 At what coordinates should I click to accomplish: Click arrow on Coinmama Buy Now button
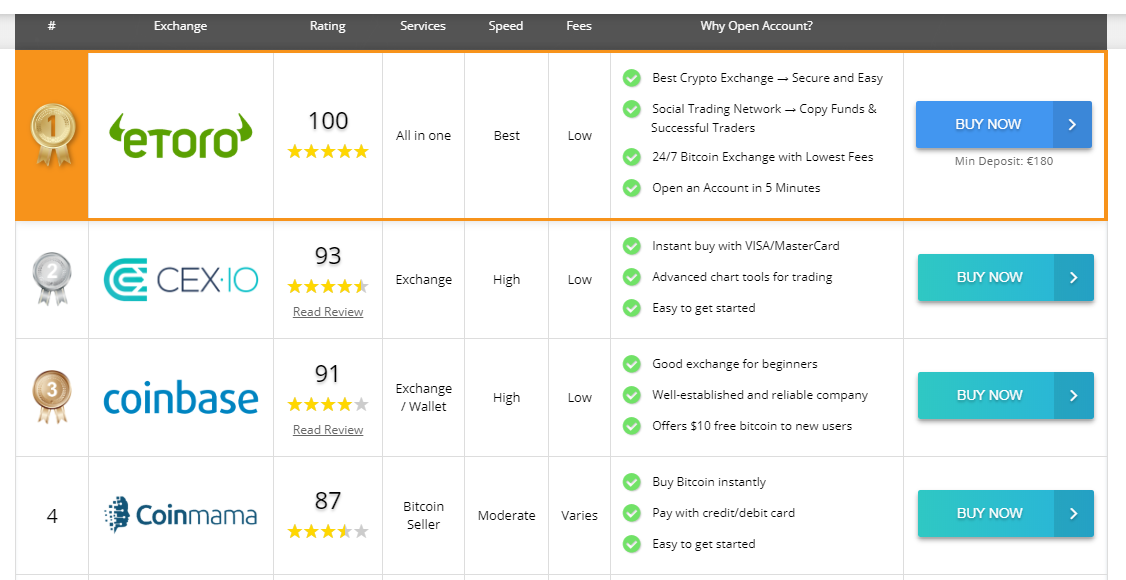click(1073, 514)
